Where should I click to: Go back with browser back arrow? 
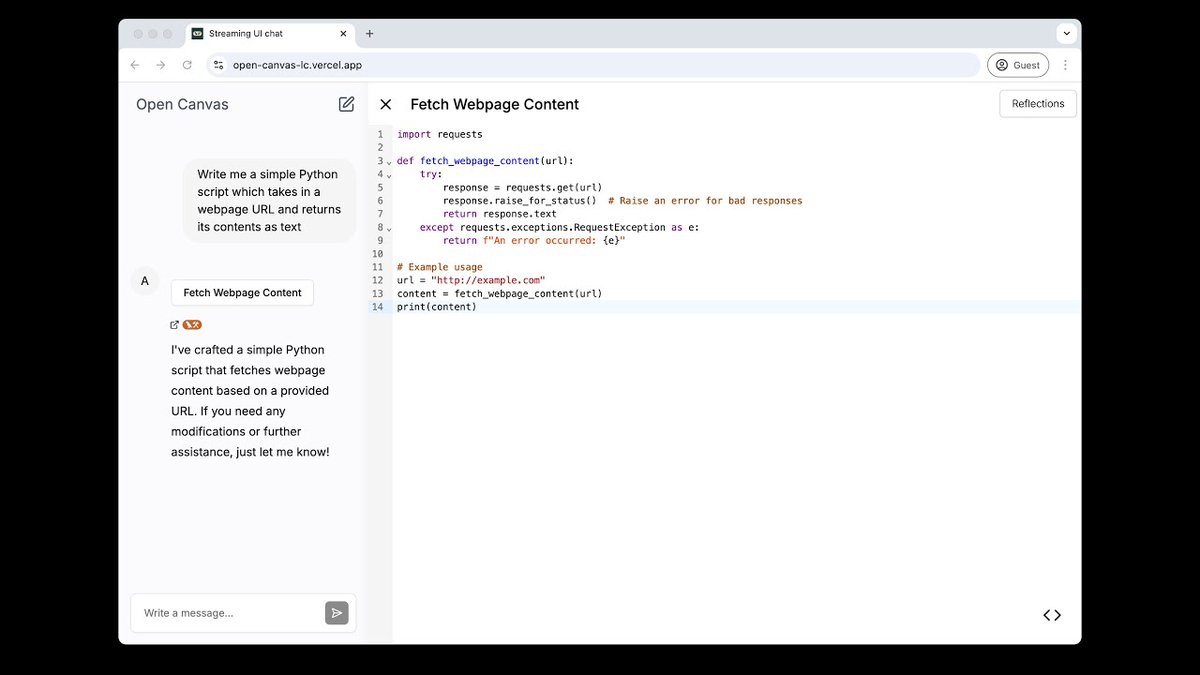(x=135, y=65)
